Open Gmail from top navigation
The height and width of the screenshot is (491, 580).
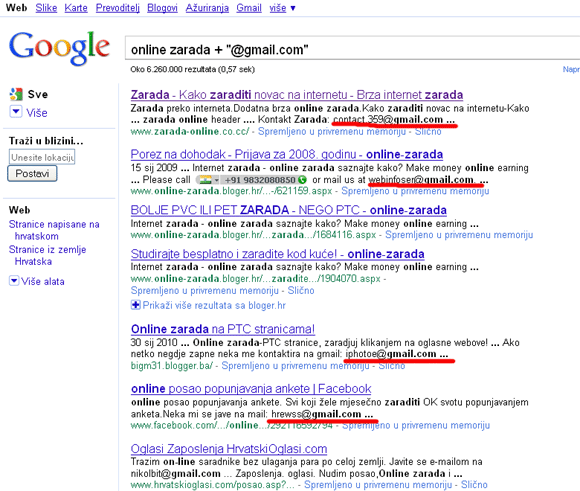[249, 8]
